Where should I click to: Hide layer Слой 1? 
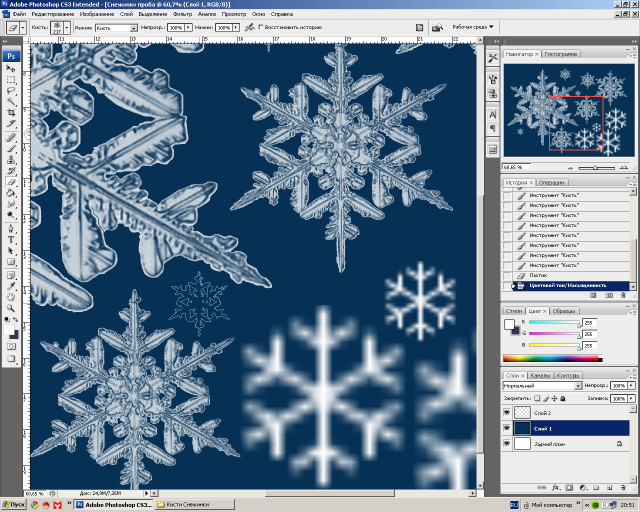click(x=507, y=428)
